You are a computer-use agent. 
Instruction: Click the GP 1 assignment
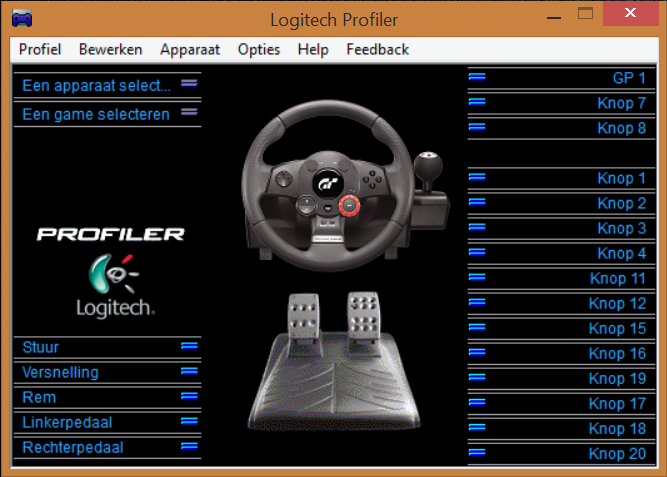[561, 78]
